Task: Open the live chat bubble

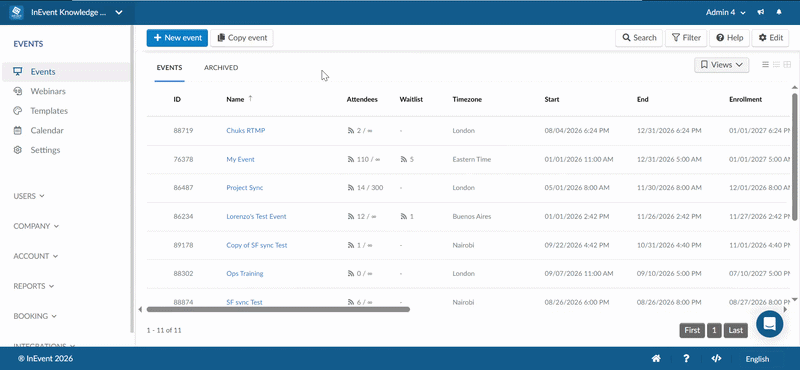Action: (769, 324)
